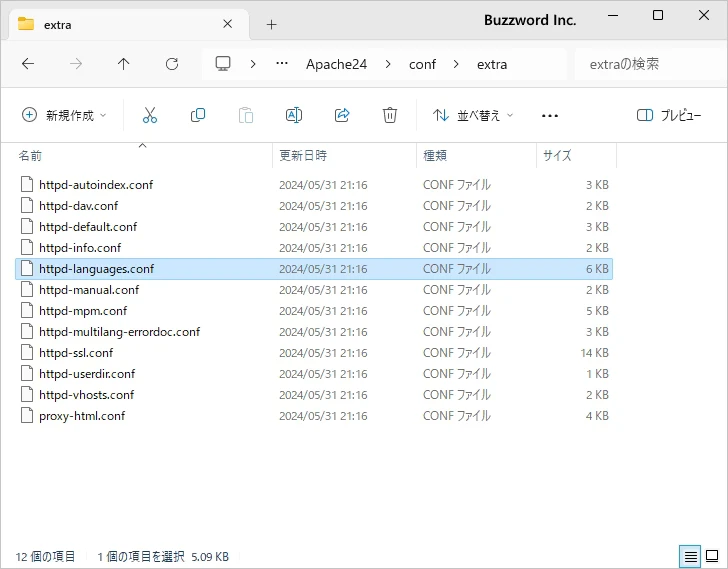
Task: Click the Cut scissors icon
Action: click(150, 115)
